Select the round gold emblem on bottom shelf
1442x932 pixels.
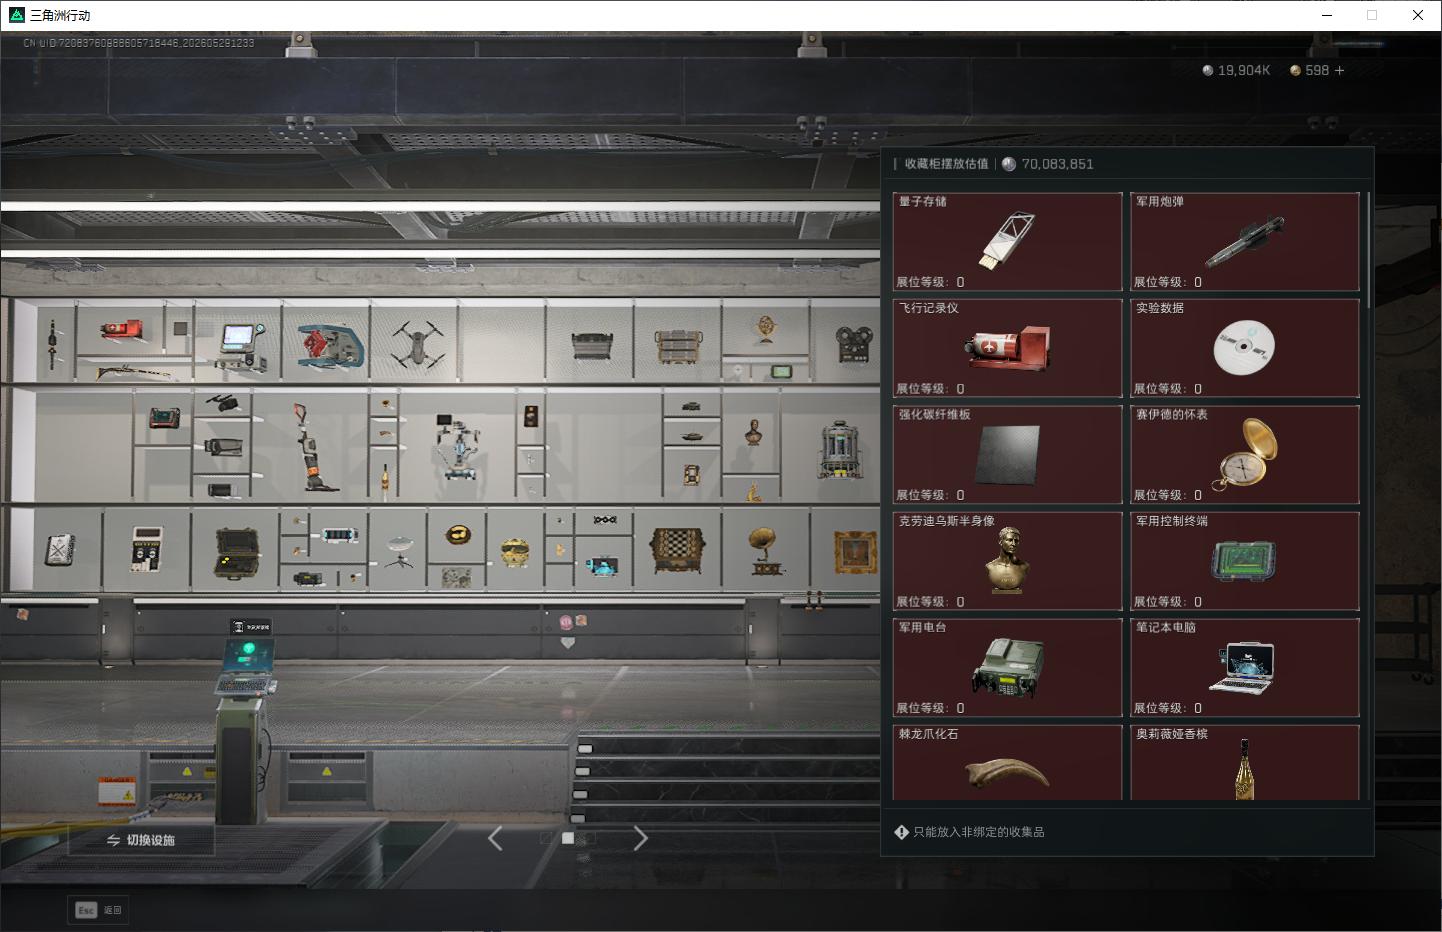click(x=458, y=535)
